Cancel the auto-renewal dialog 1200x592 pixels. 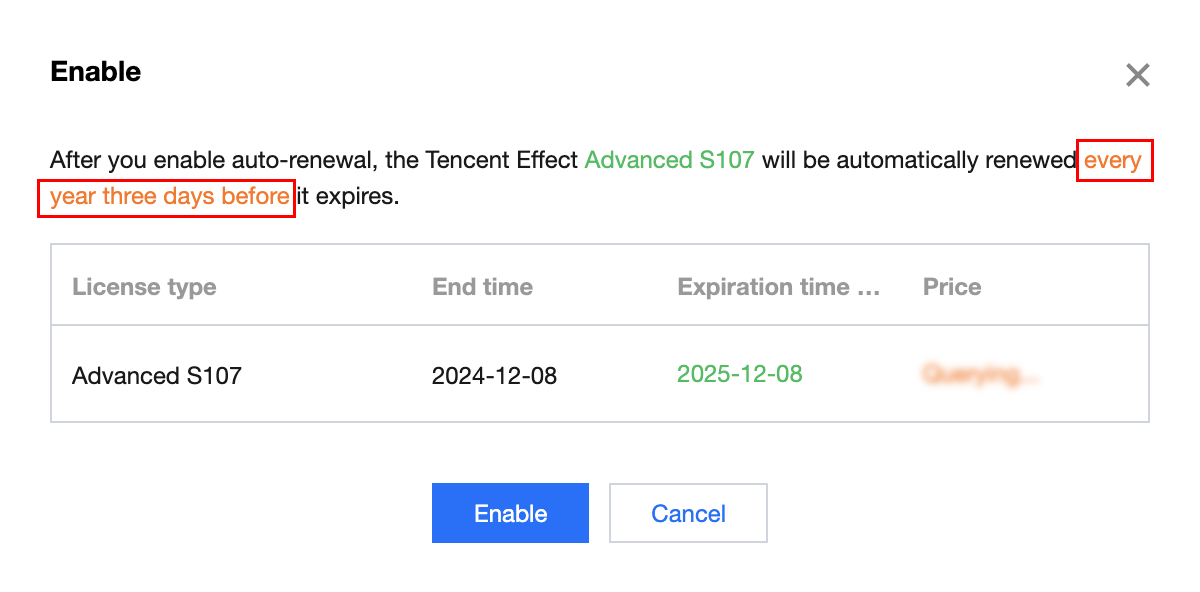pyautogui.click(x=688, y=513)
